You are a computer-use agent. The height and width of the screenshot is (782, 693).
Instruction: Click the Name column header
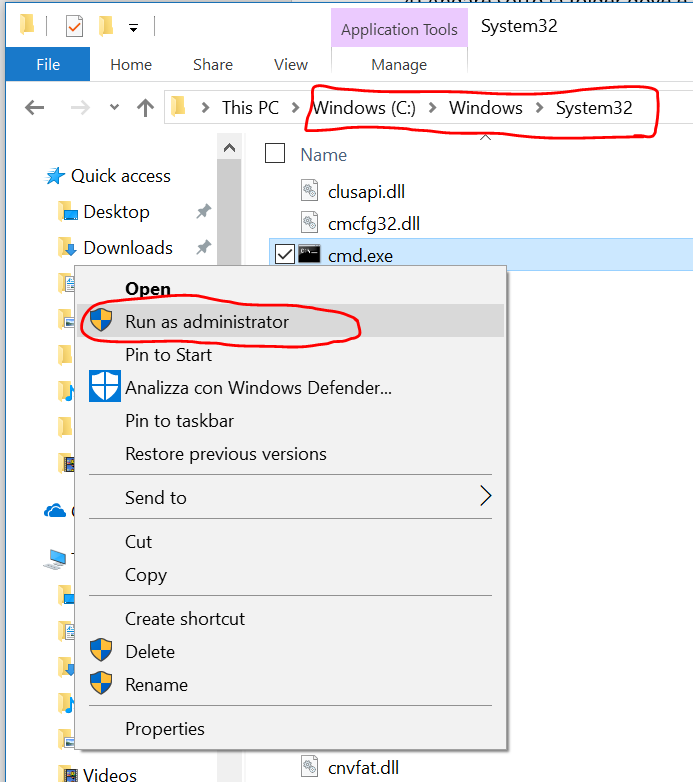323,155
